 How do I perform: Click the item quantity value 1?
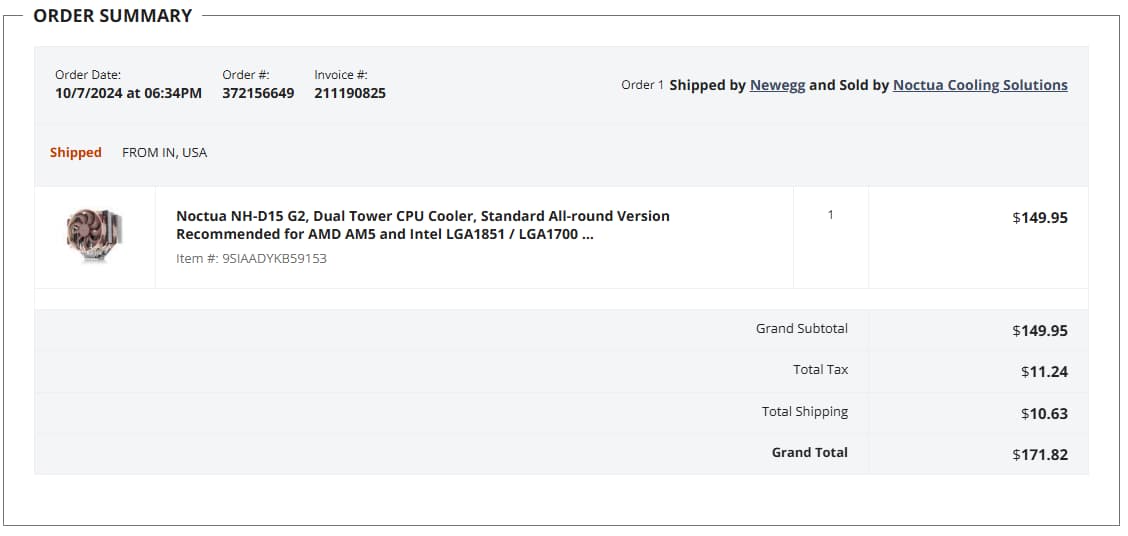pos(830,214)
